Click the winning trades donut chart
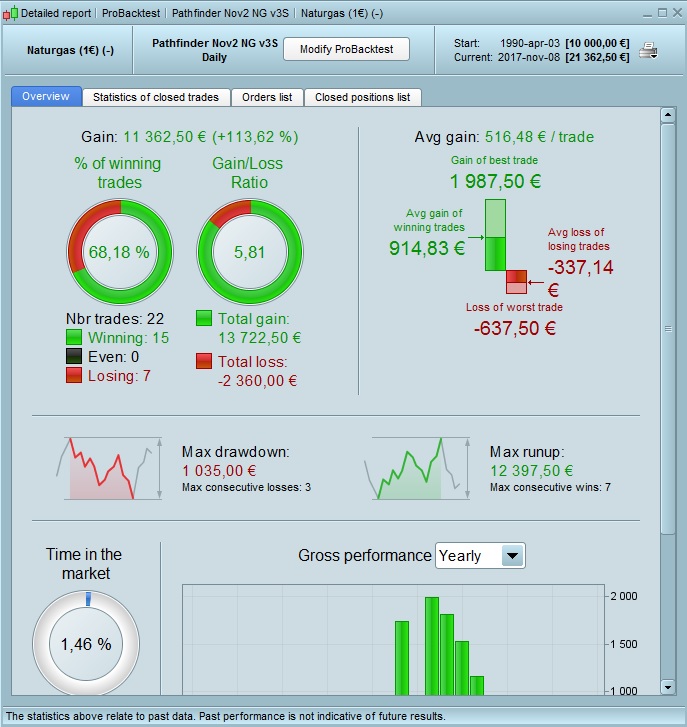 (x=120, y=252)
